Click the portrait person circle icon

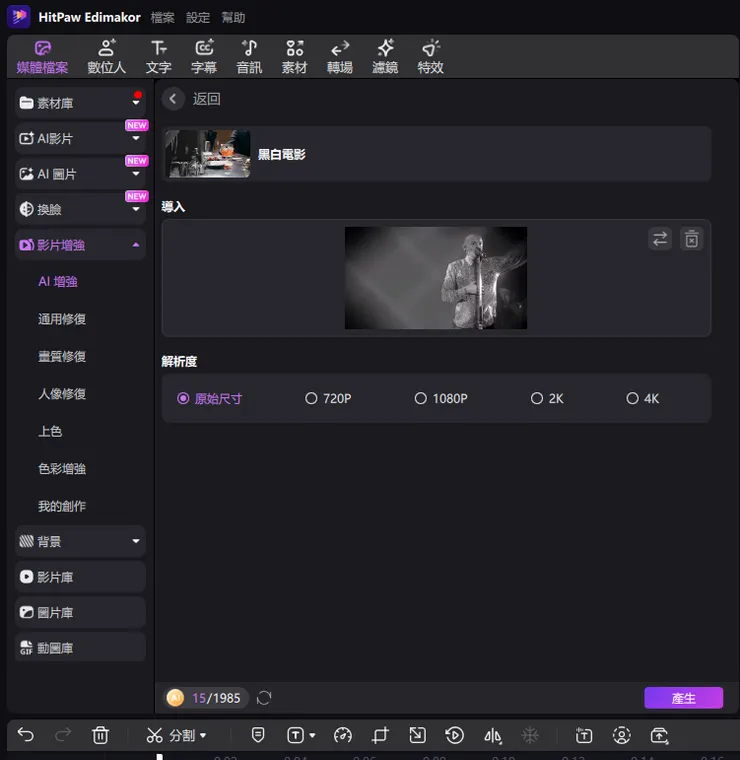[x=622, y=735]
